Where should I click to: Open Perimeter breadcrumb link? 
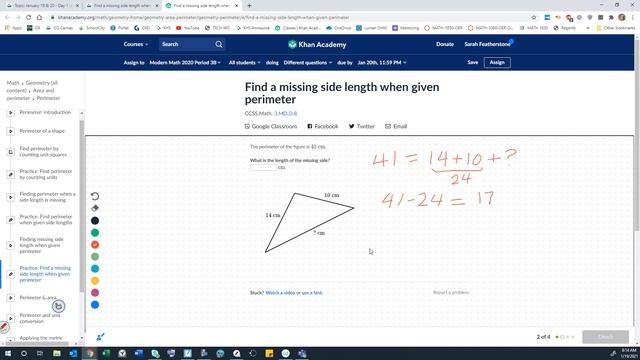tap(48, 98)
